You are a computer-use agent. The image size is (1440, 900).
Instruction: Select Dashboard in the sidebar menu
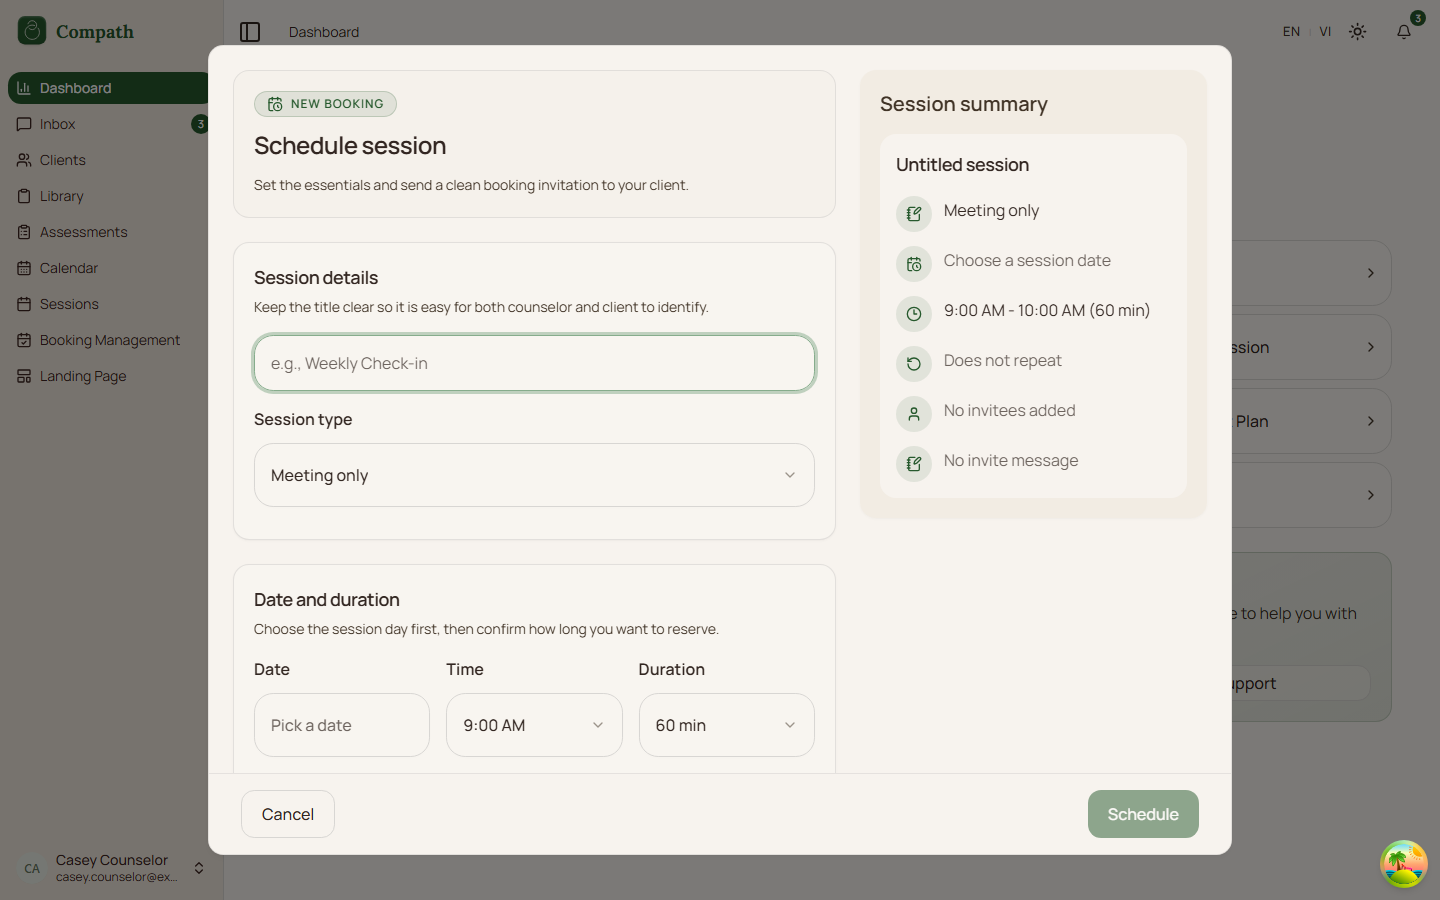click(x=22, y=88)
